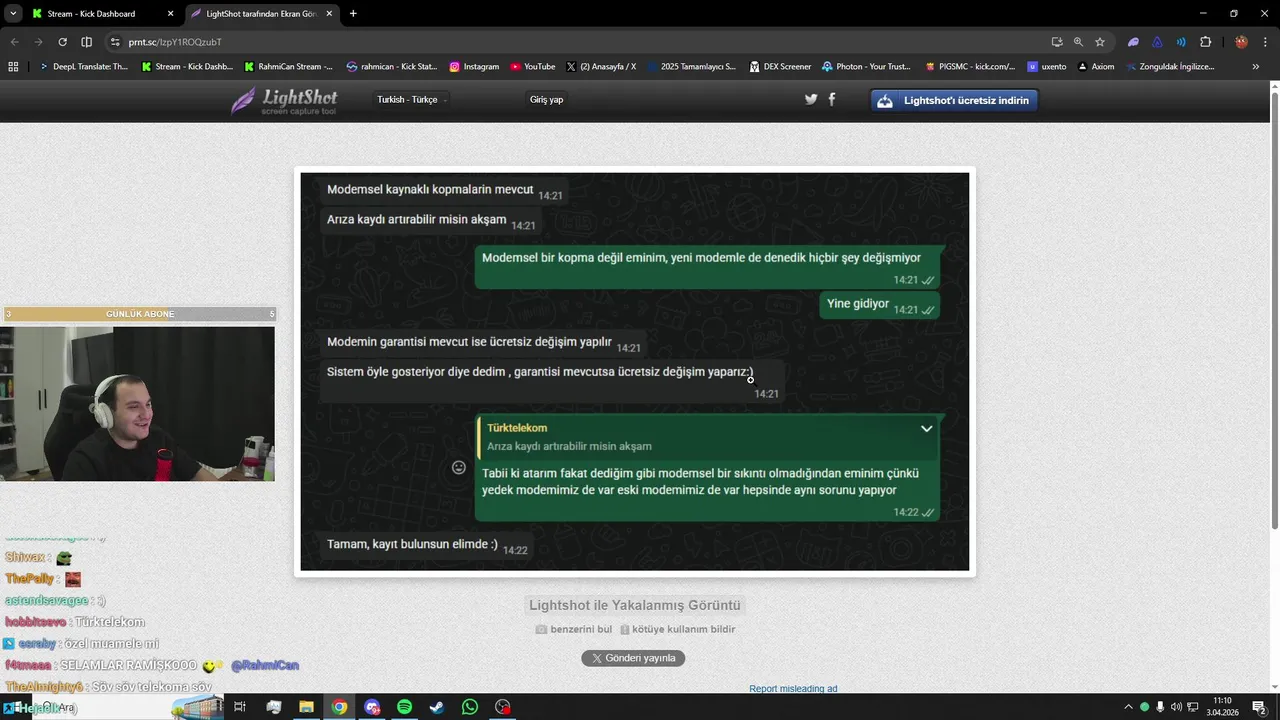The image size is (1280, 720).
Task: Open the YouTube bookmark
Action: tap(533, 67)
